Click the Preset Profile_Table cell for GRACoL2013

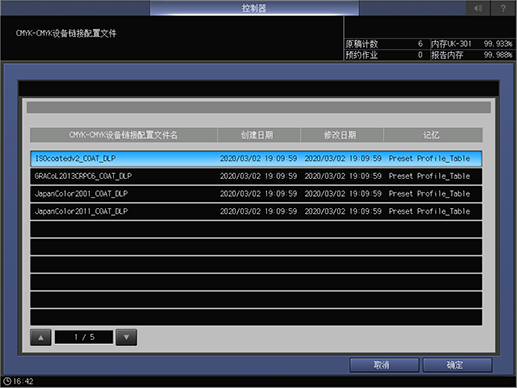point(429,176)
